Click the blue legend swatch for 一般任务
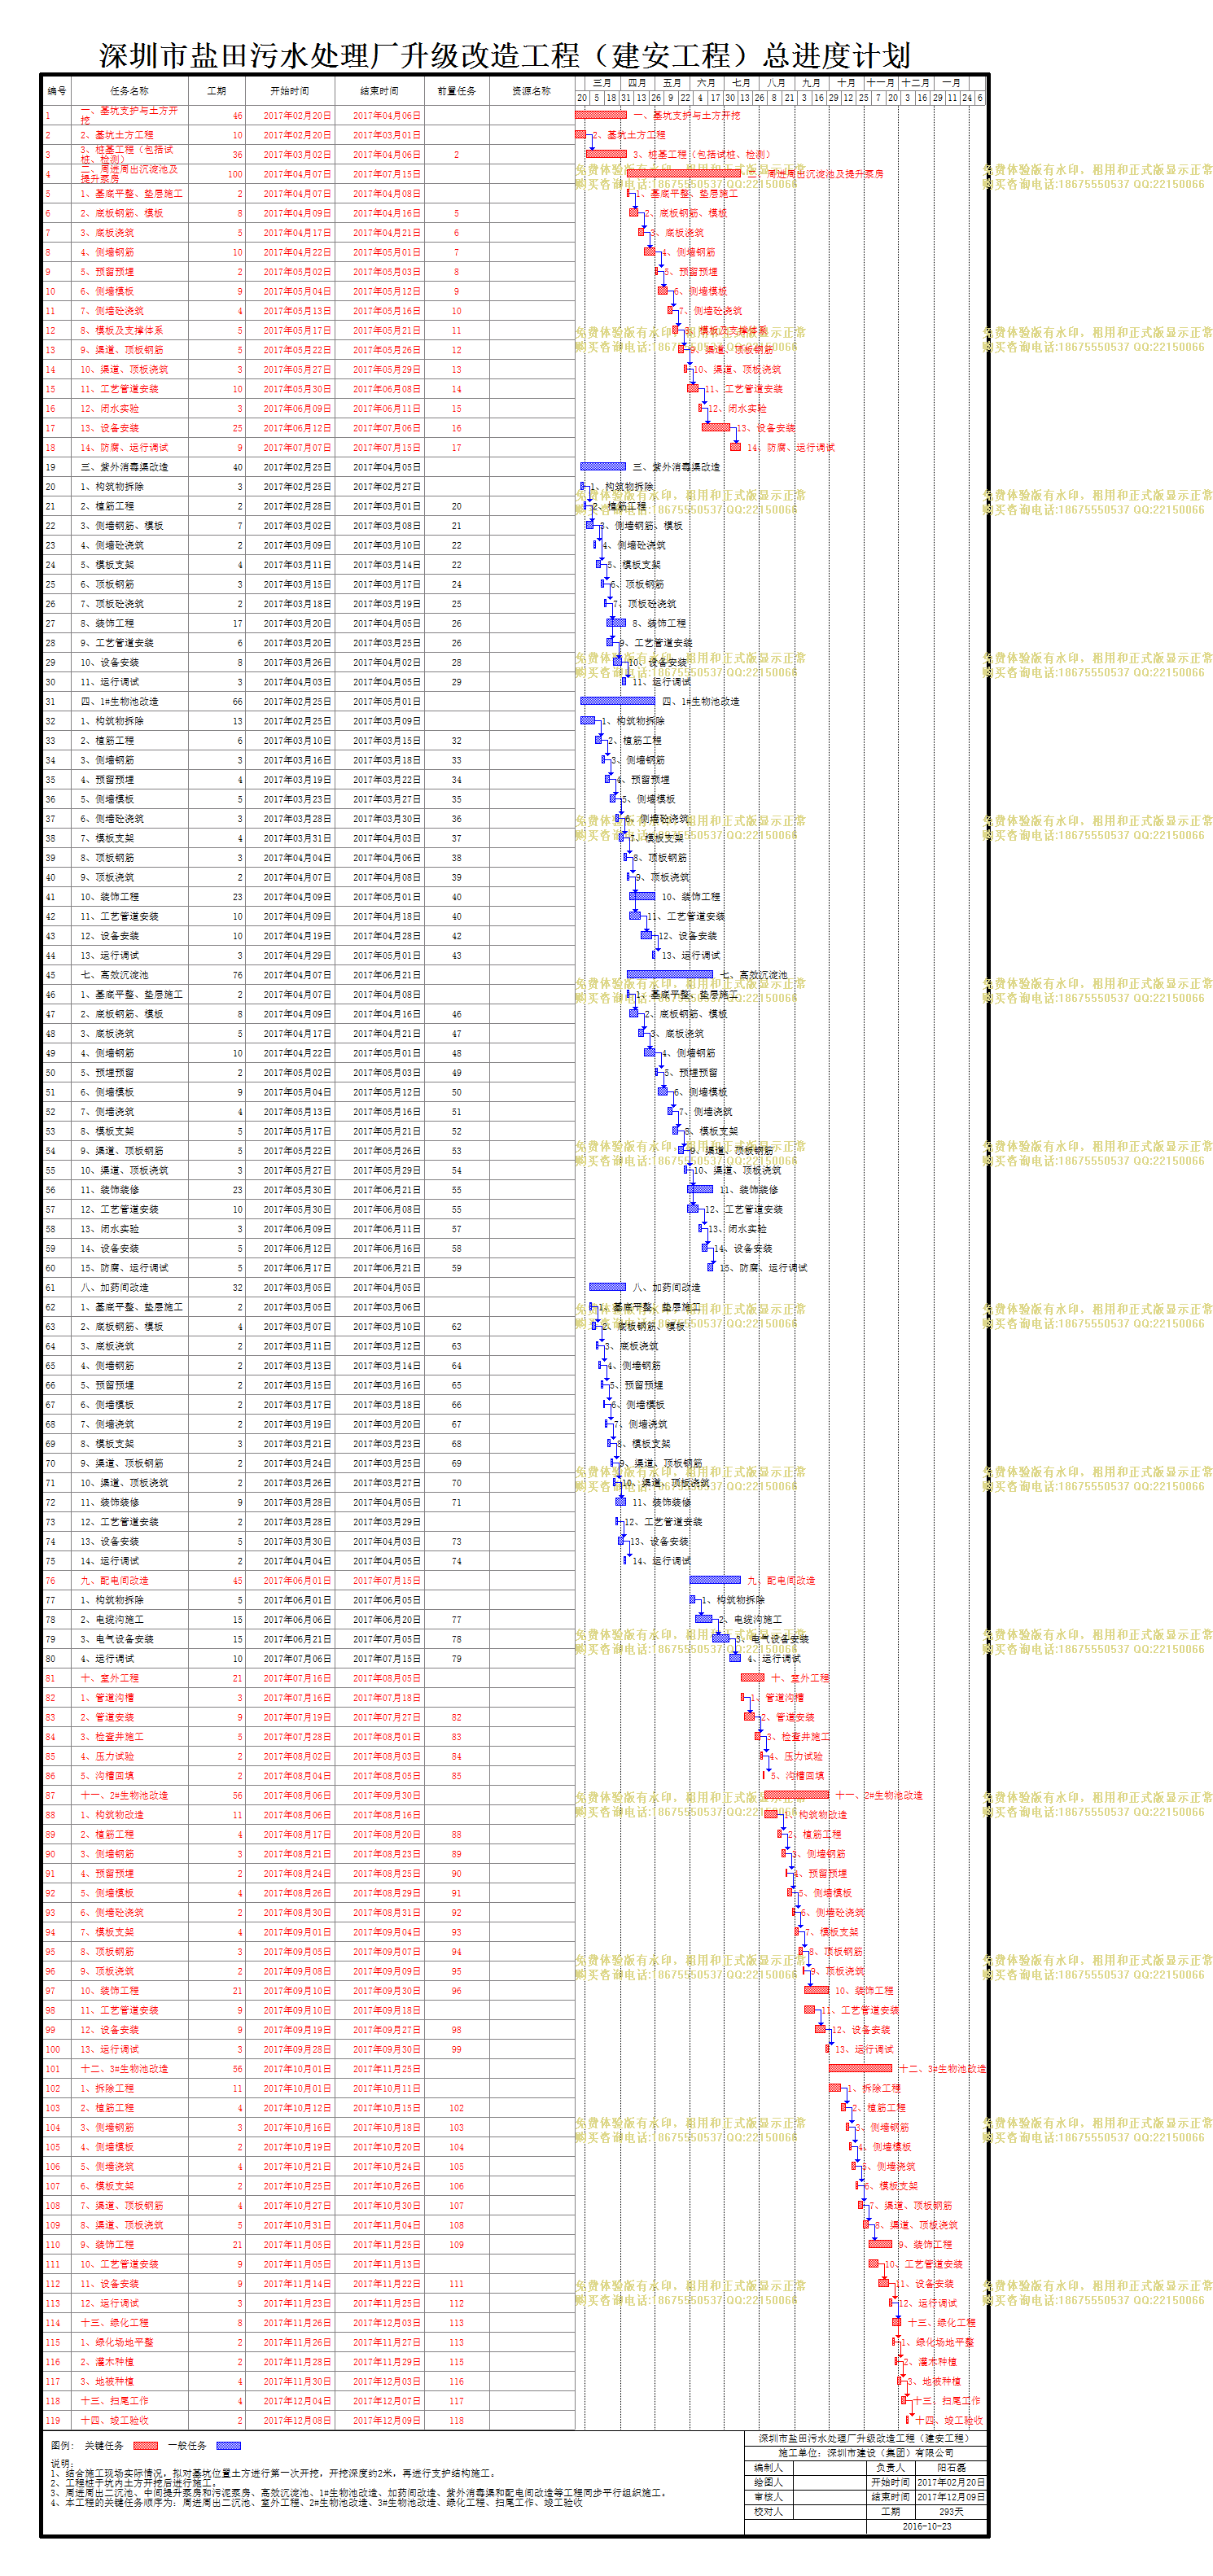 228,2446
